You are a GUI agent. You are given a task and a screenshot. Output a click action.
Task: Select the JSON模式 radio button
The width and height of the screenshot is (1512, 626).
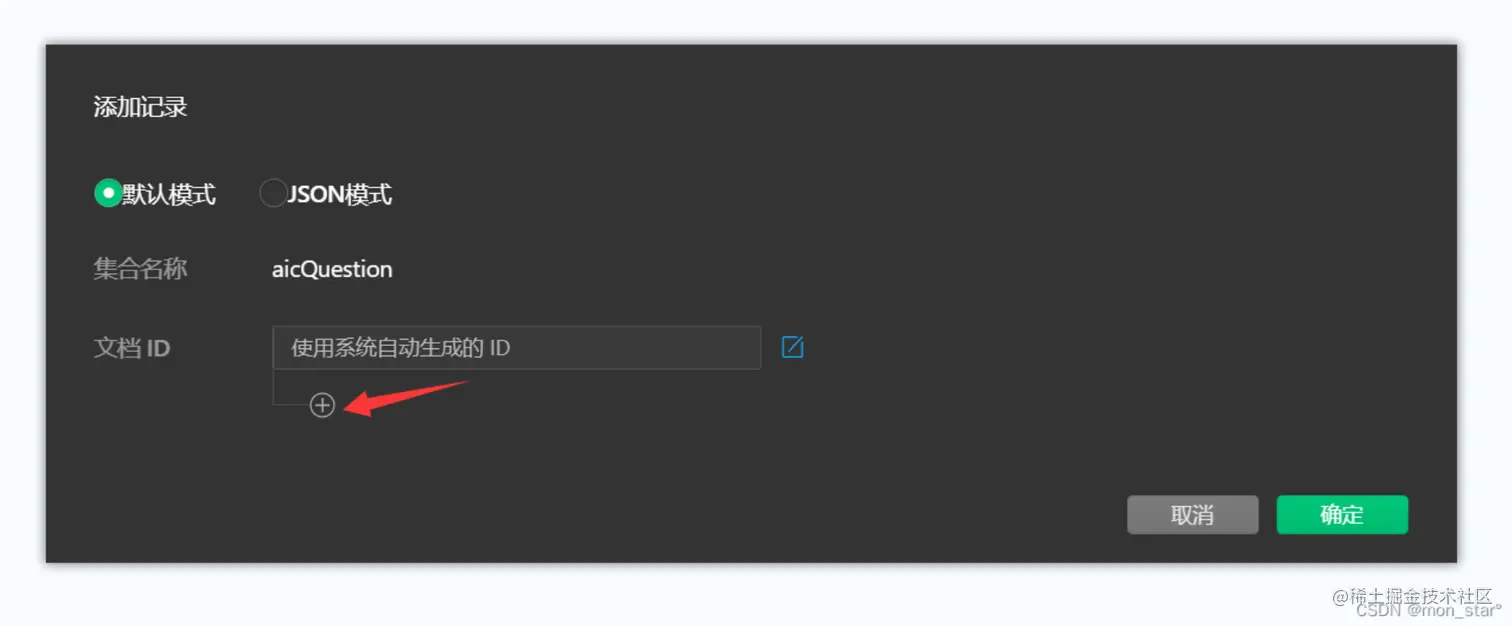pos(273,193)
